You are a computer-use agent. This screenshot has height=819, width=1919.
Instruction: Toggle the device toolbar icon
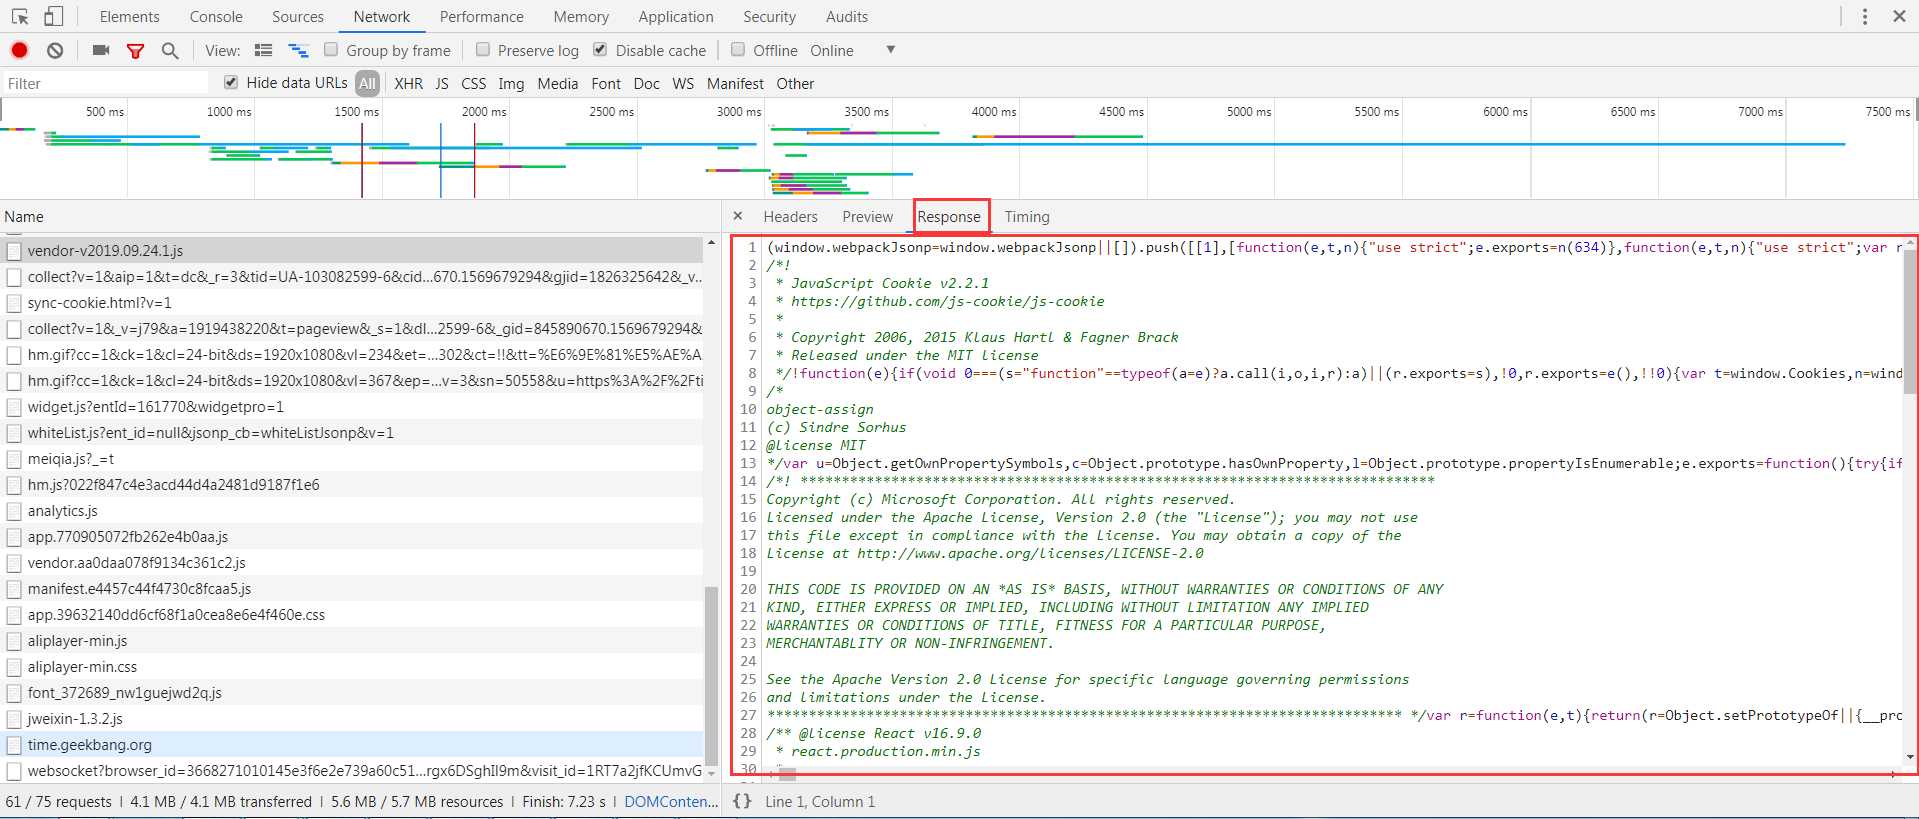53,16
